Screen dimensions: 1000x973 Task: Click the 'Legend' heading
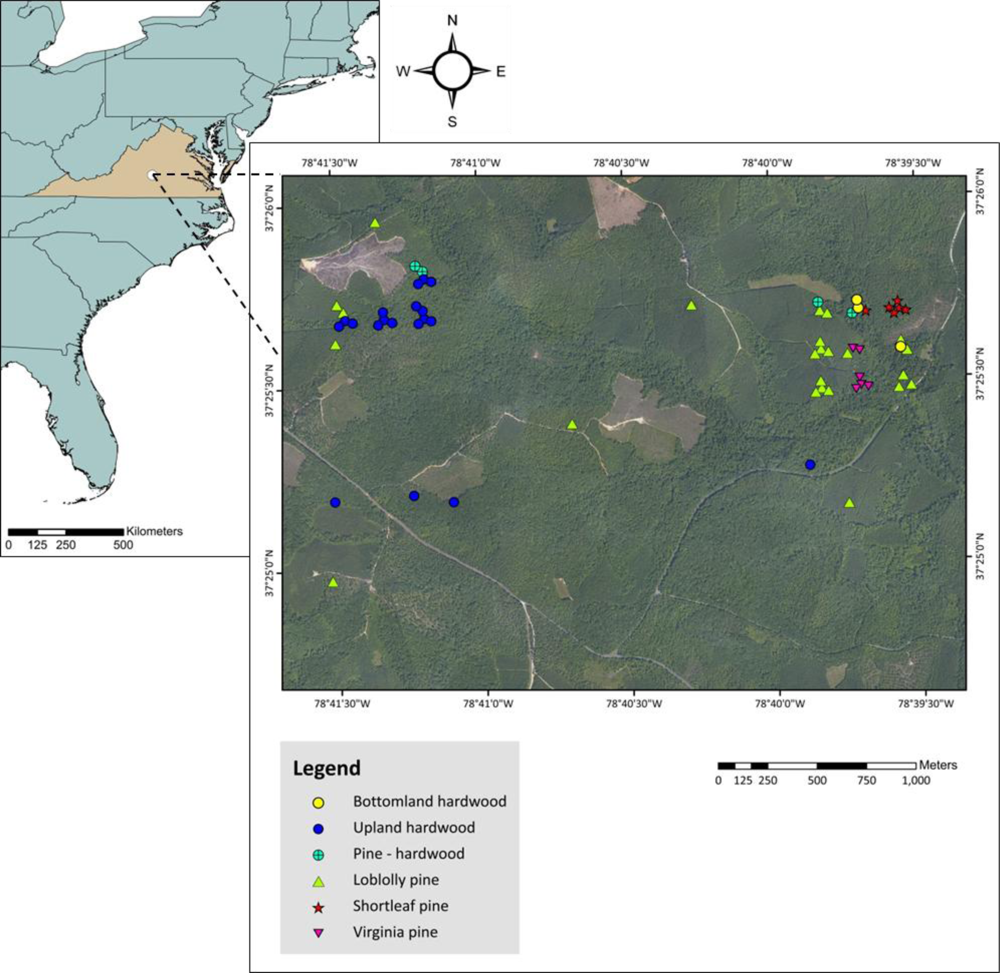pyautogui.click(x=327, y=768)
